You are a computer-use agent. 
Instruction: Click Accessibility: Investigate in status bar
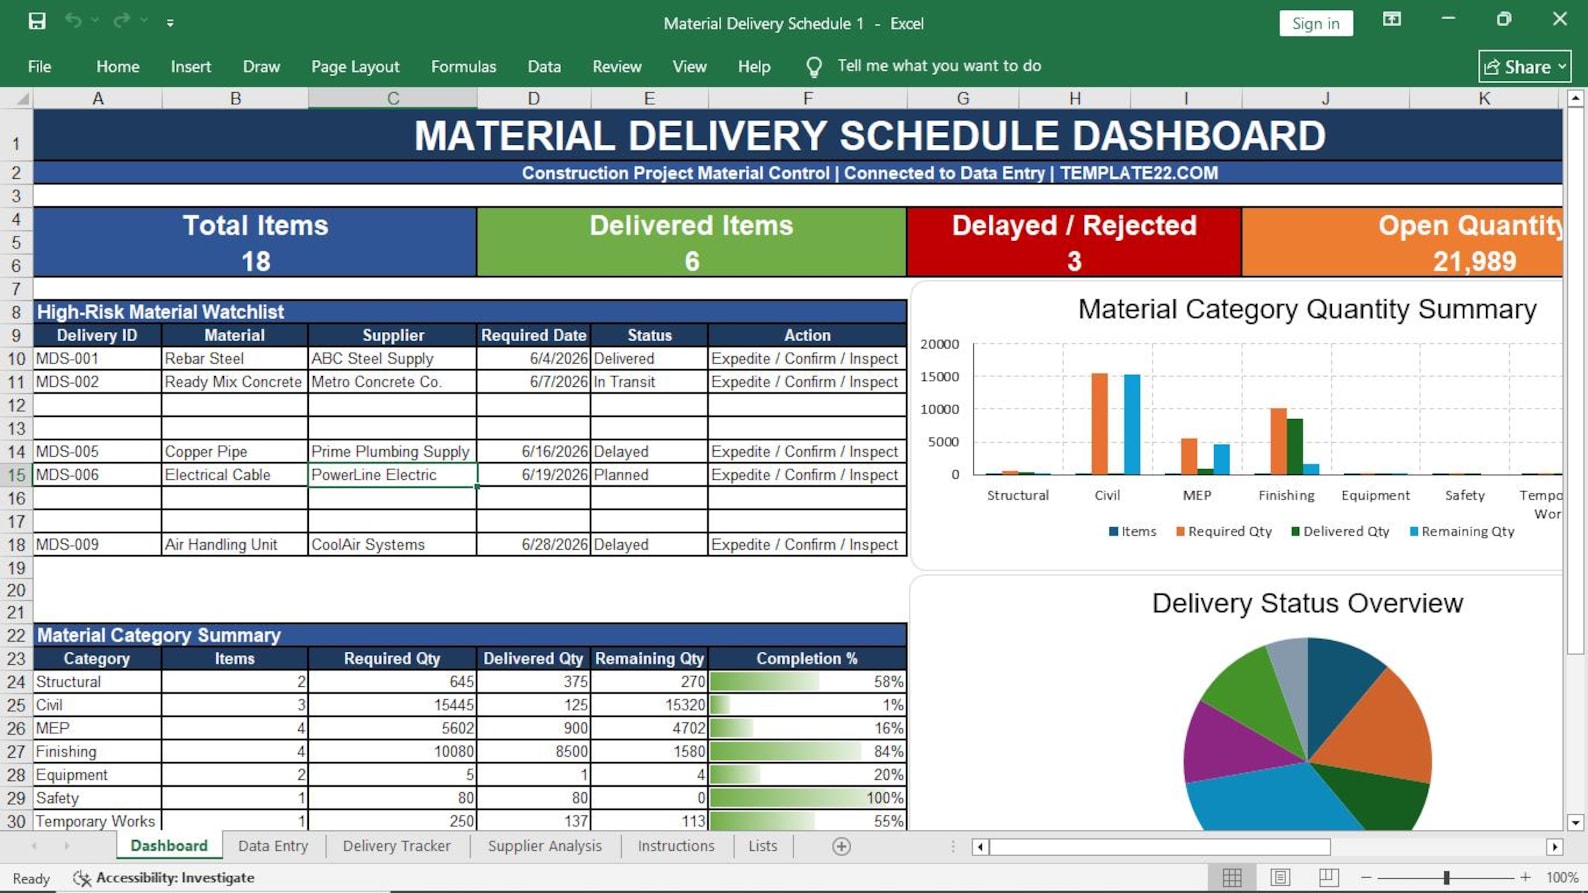(x=164, y=878)
